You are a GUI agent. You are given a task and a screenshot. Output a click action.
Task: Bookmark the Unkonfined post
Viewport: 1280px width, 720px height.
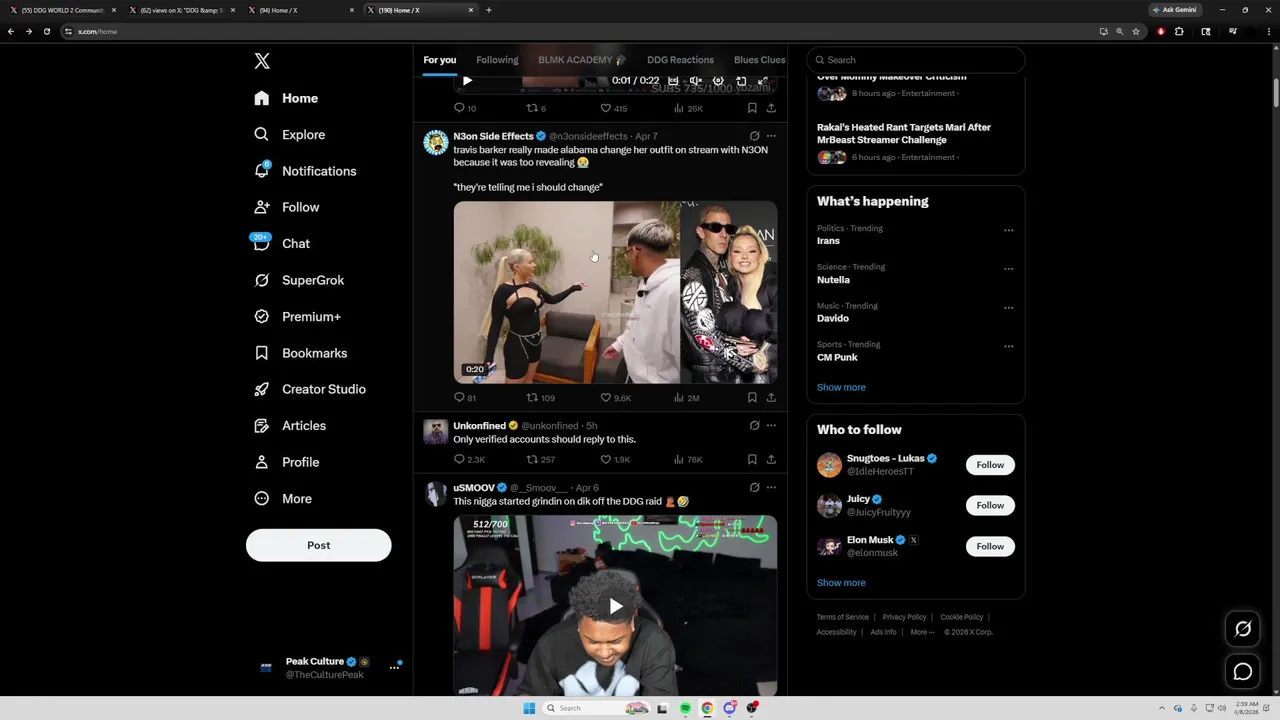coord(752,459)
